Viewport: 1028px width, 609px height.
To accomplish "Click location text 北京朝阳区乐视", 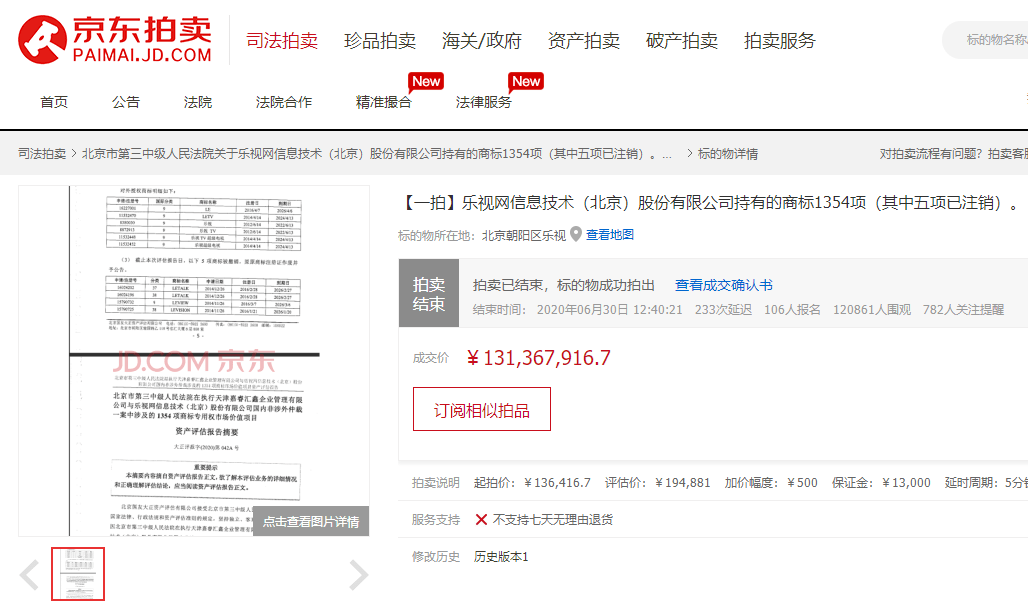I will (x=524, y=235).
